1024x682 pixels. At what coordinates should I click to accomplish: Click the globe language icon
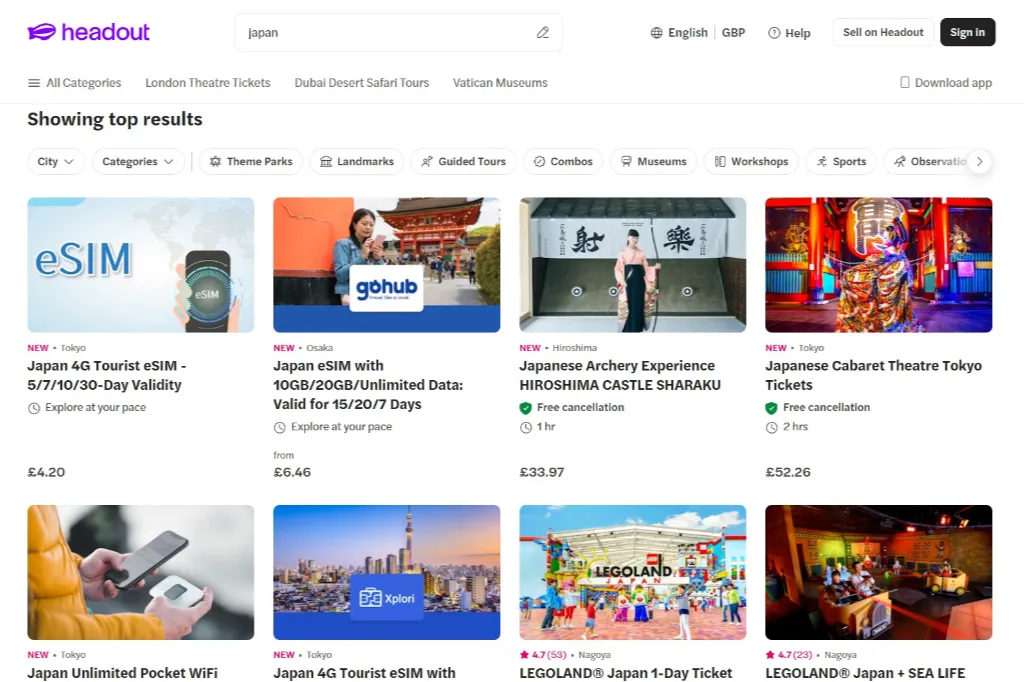[x=656, y=33]
